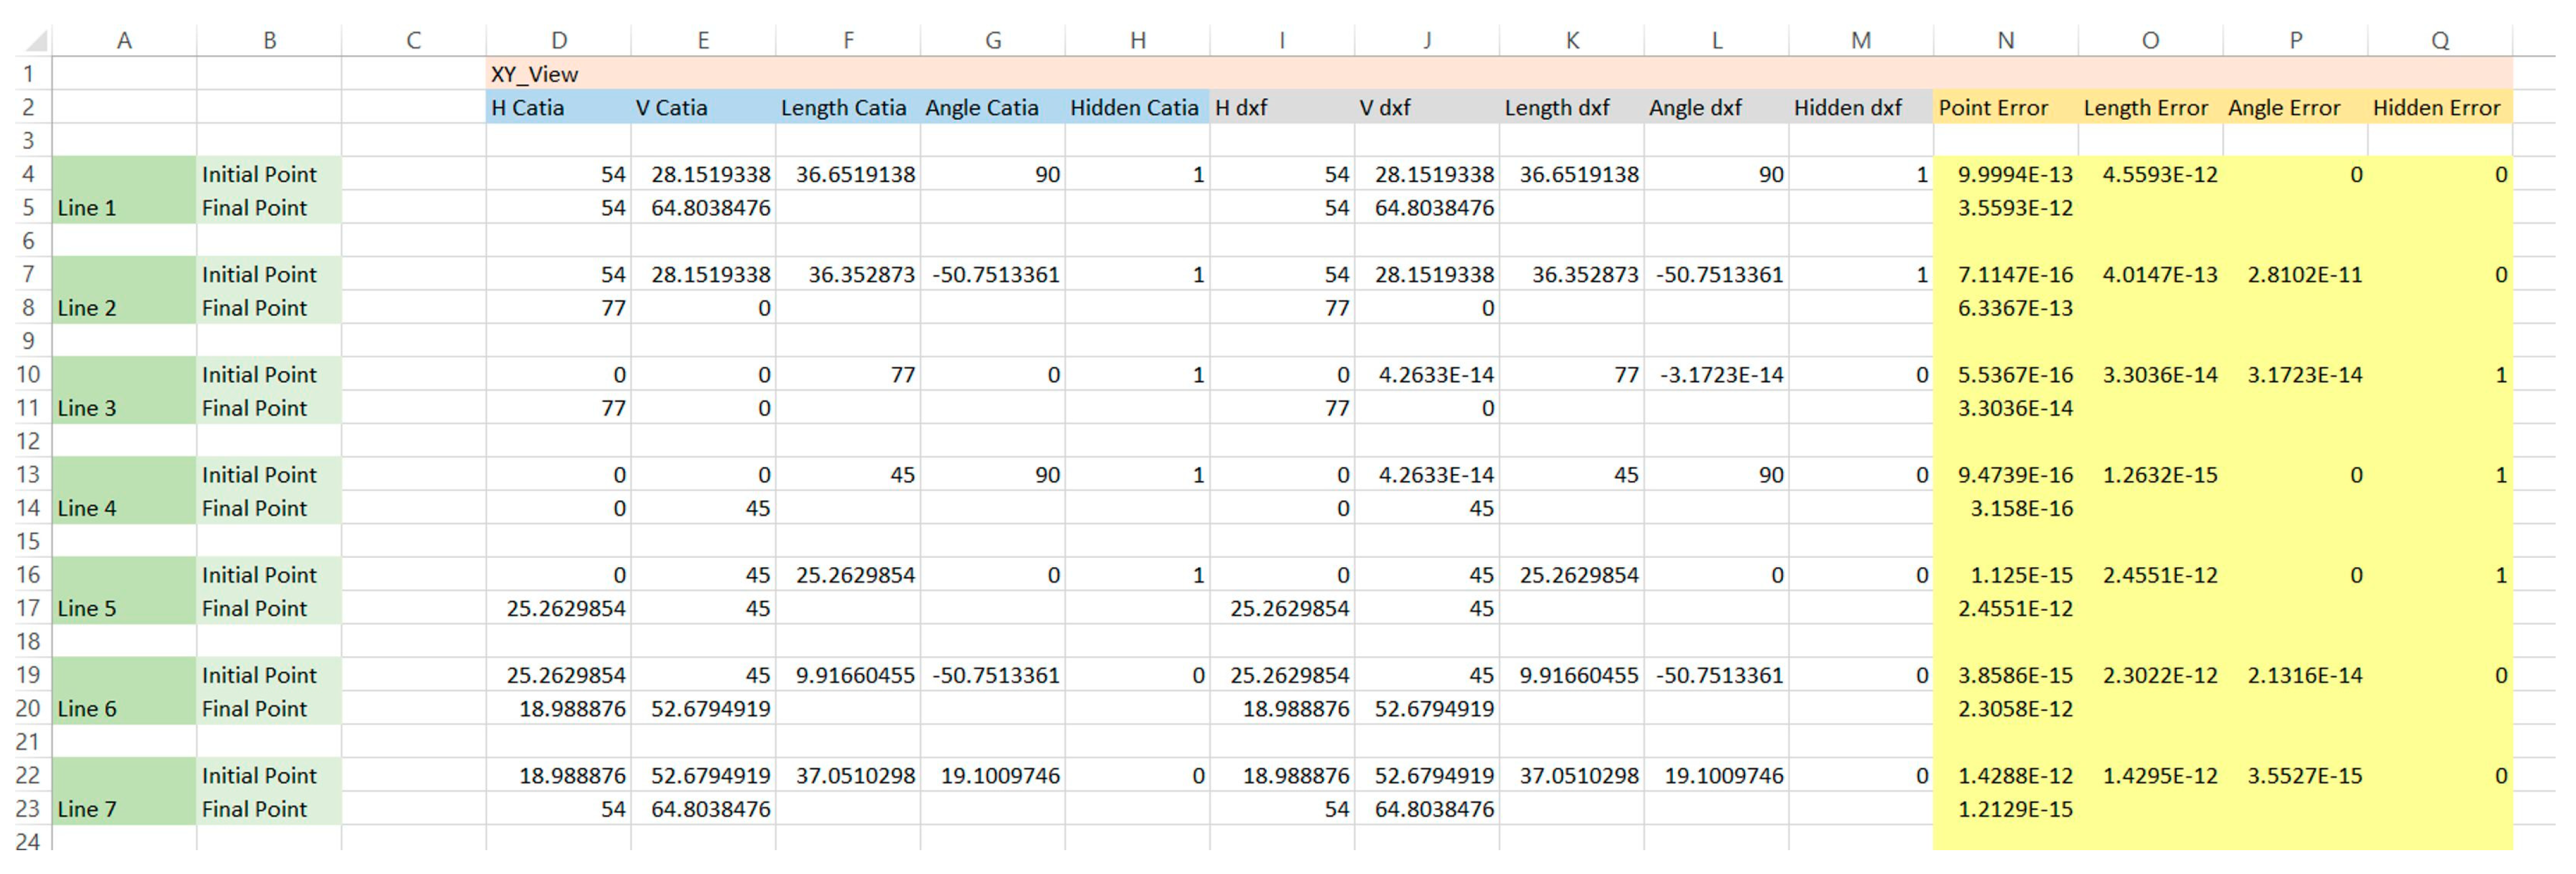2576x874 pixels.
Task: Select the H Catia header cell
Action: [559, 108]
